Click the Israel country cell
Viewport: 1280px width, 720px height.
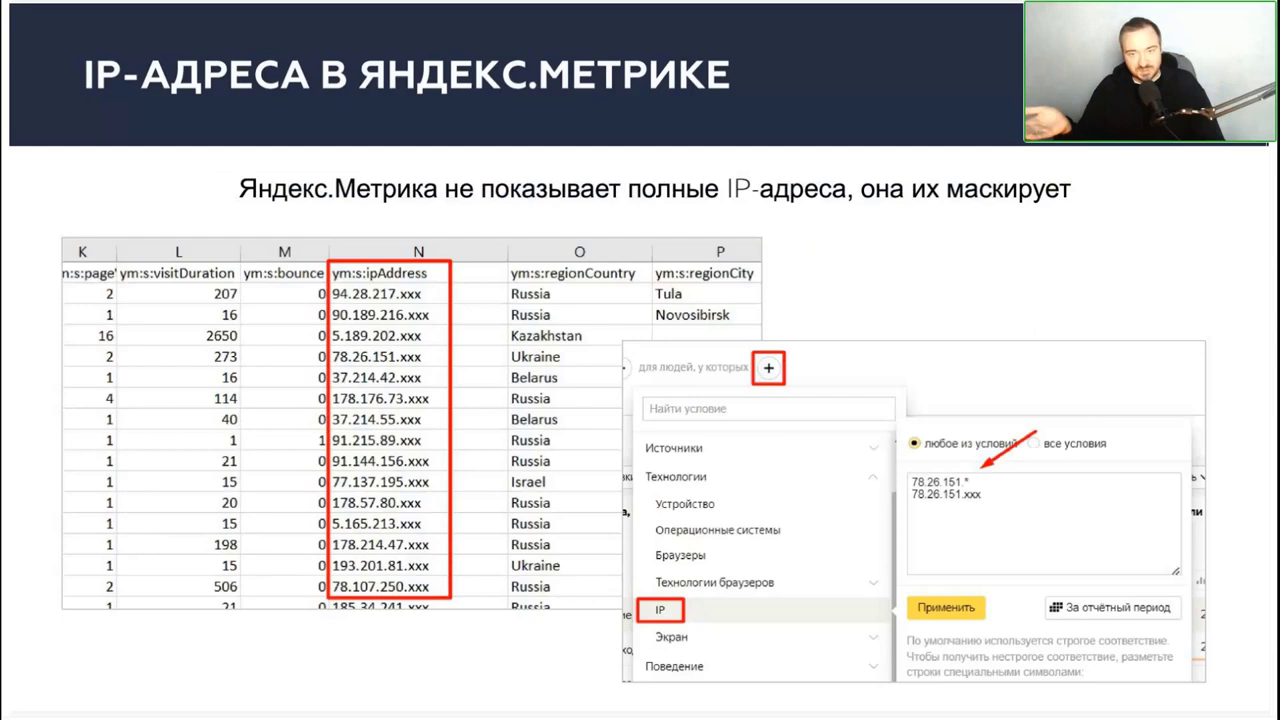565,482
